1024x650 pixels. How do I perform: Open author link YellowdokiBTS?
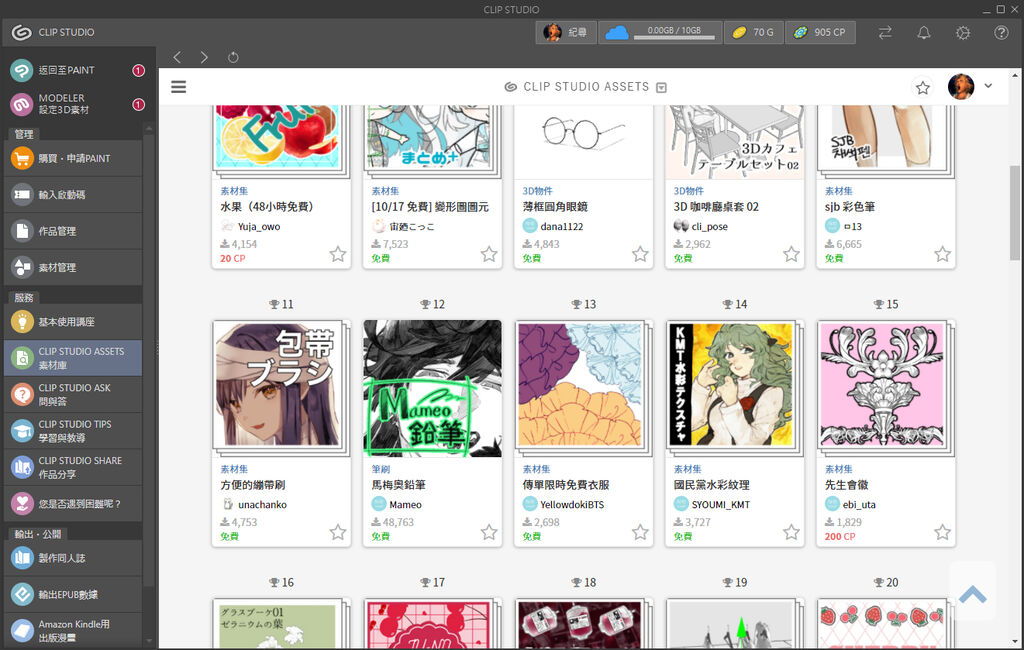pyautogui.click(x=572, y=504)
